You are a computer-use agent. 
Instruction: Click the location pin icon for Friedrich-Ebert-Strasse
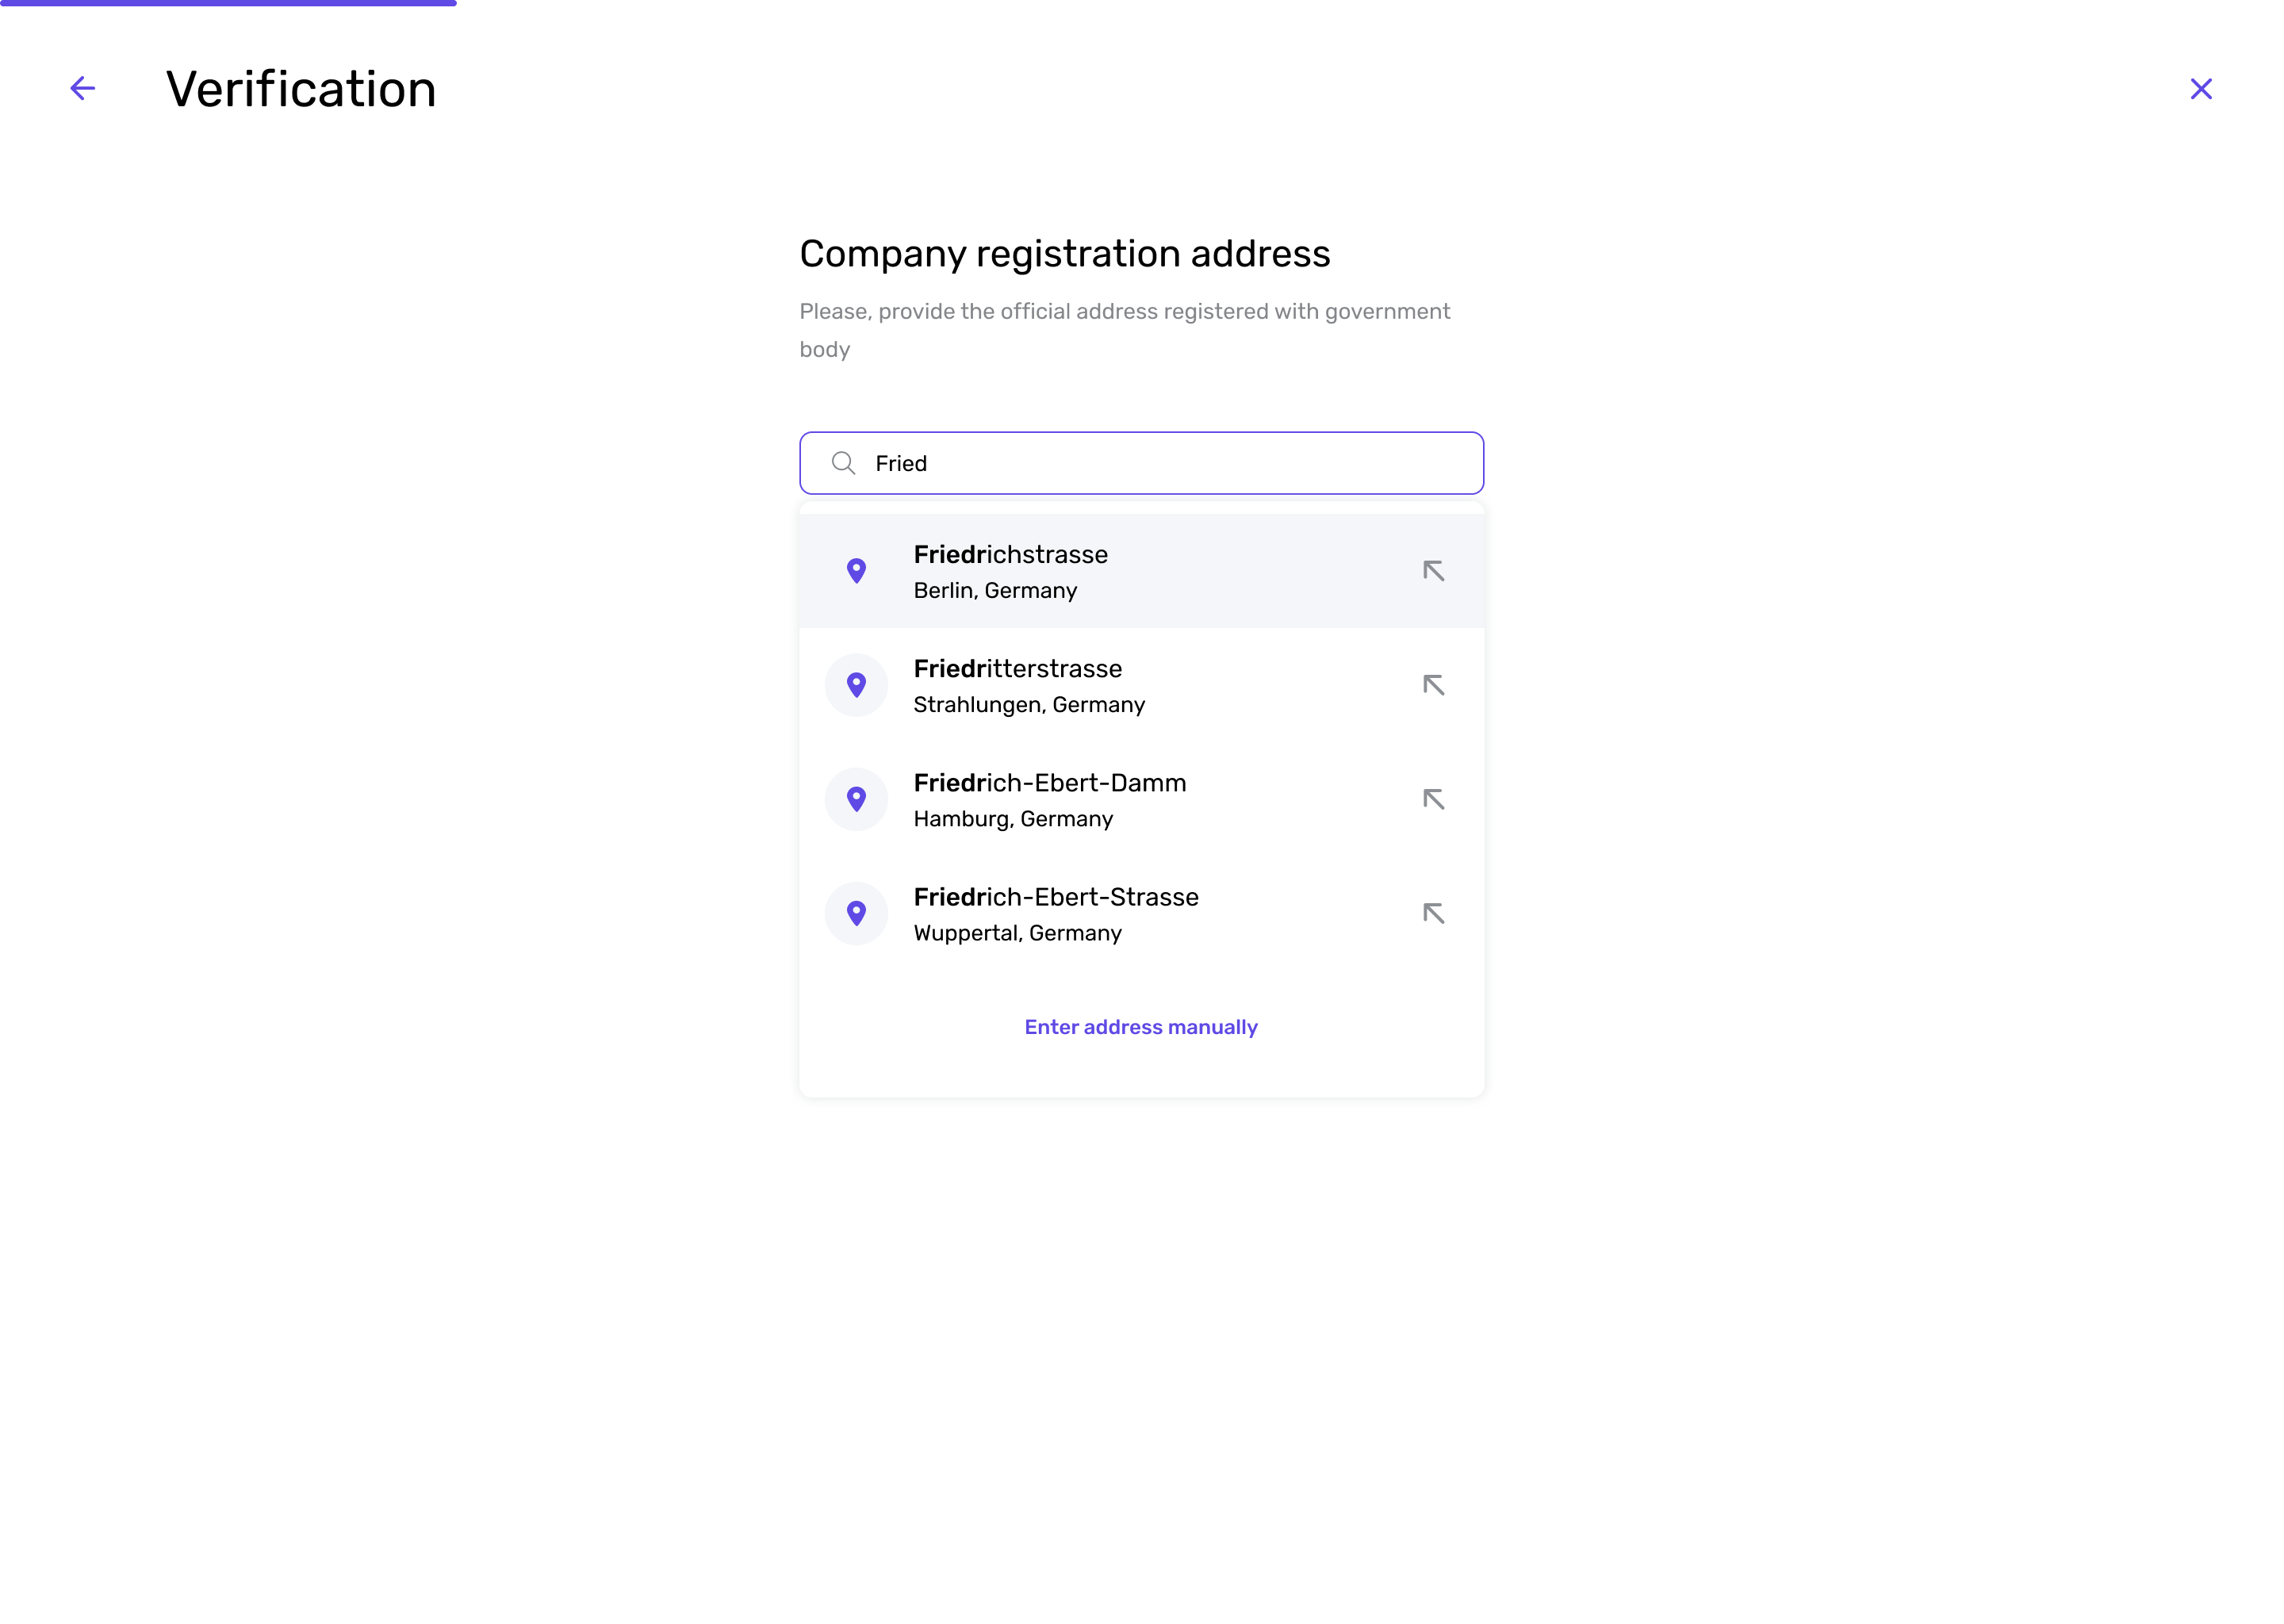(856, 913)
